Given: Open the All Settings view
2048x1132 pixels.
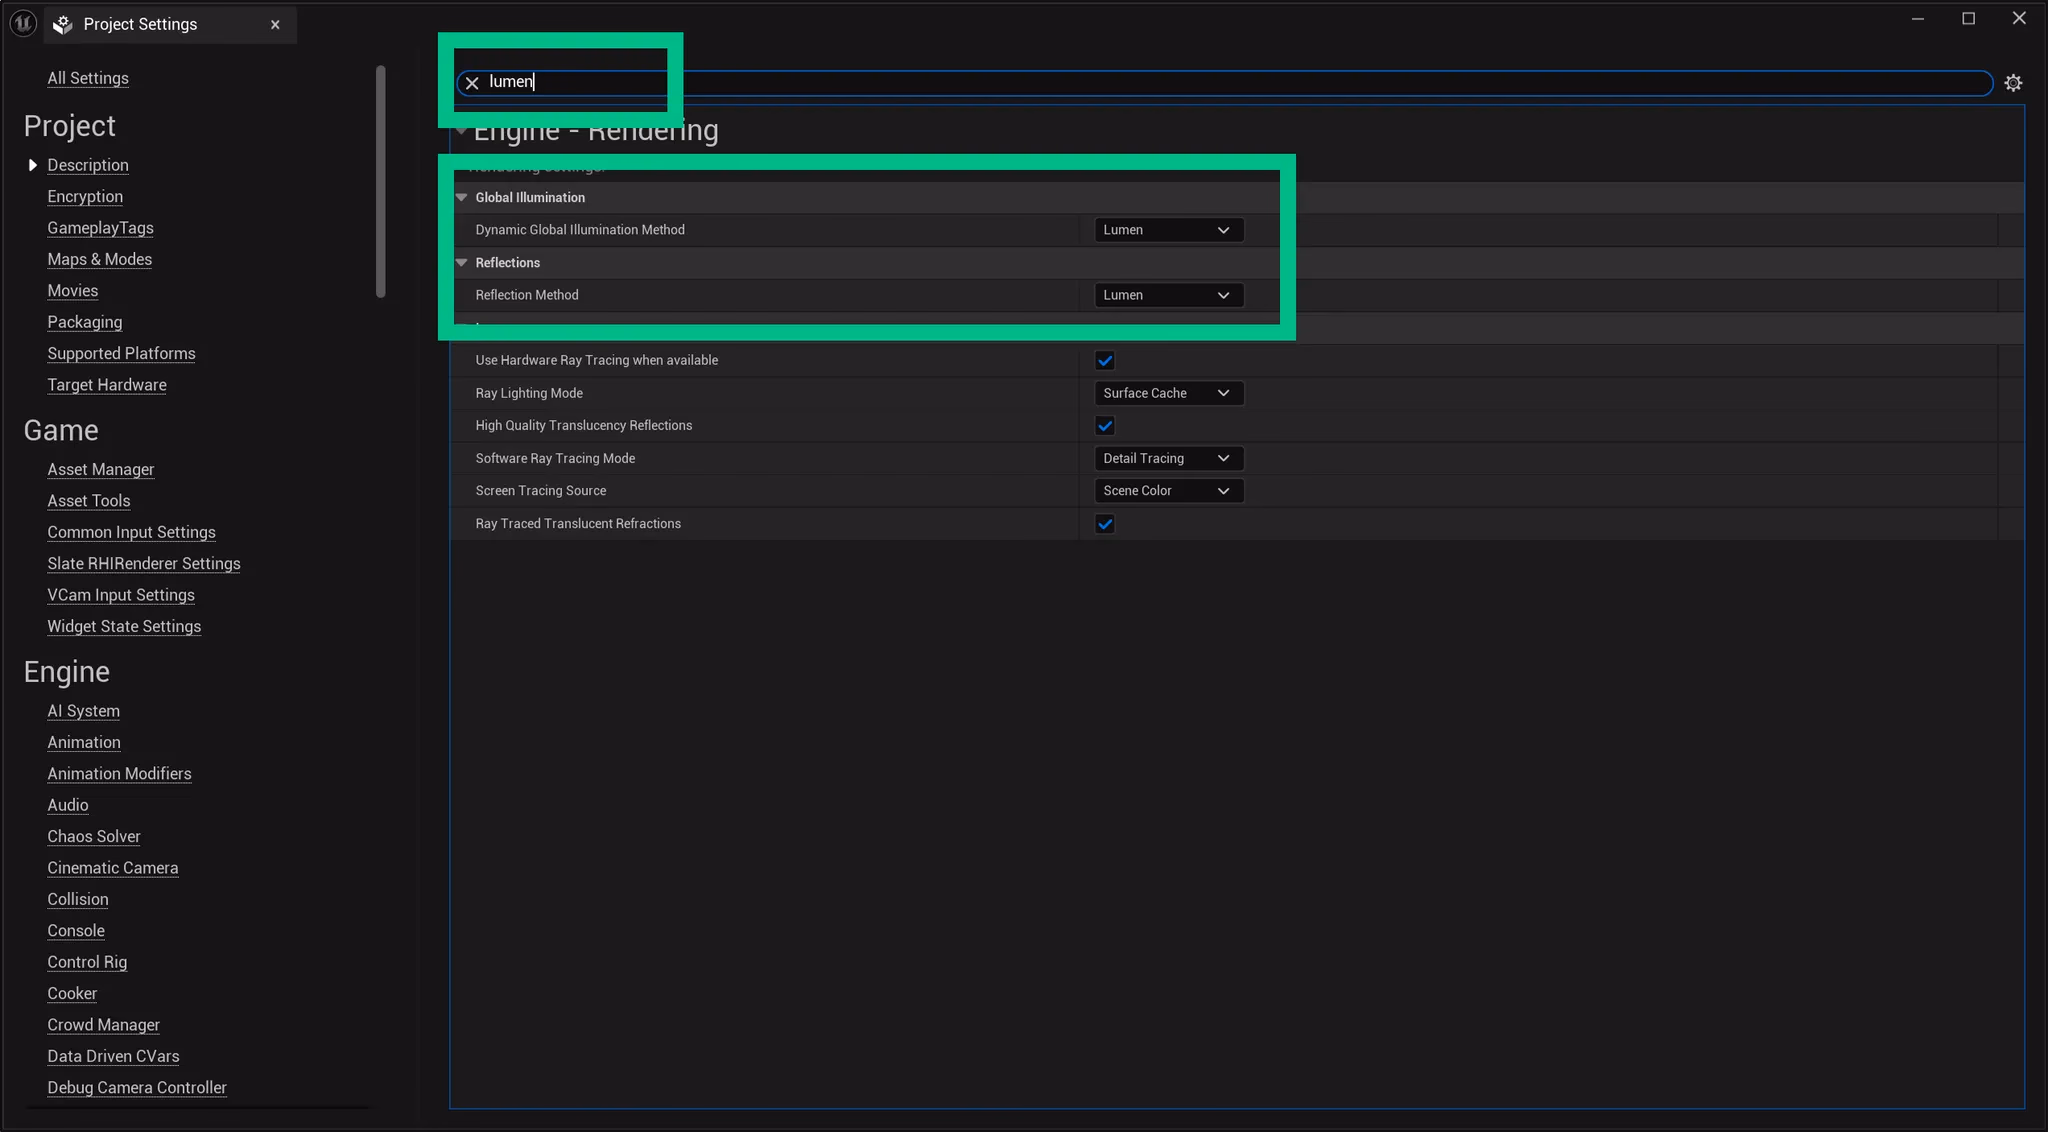Looking at the screenshot, I should coord(88,78).
